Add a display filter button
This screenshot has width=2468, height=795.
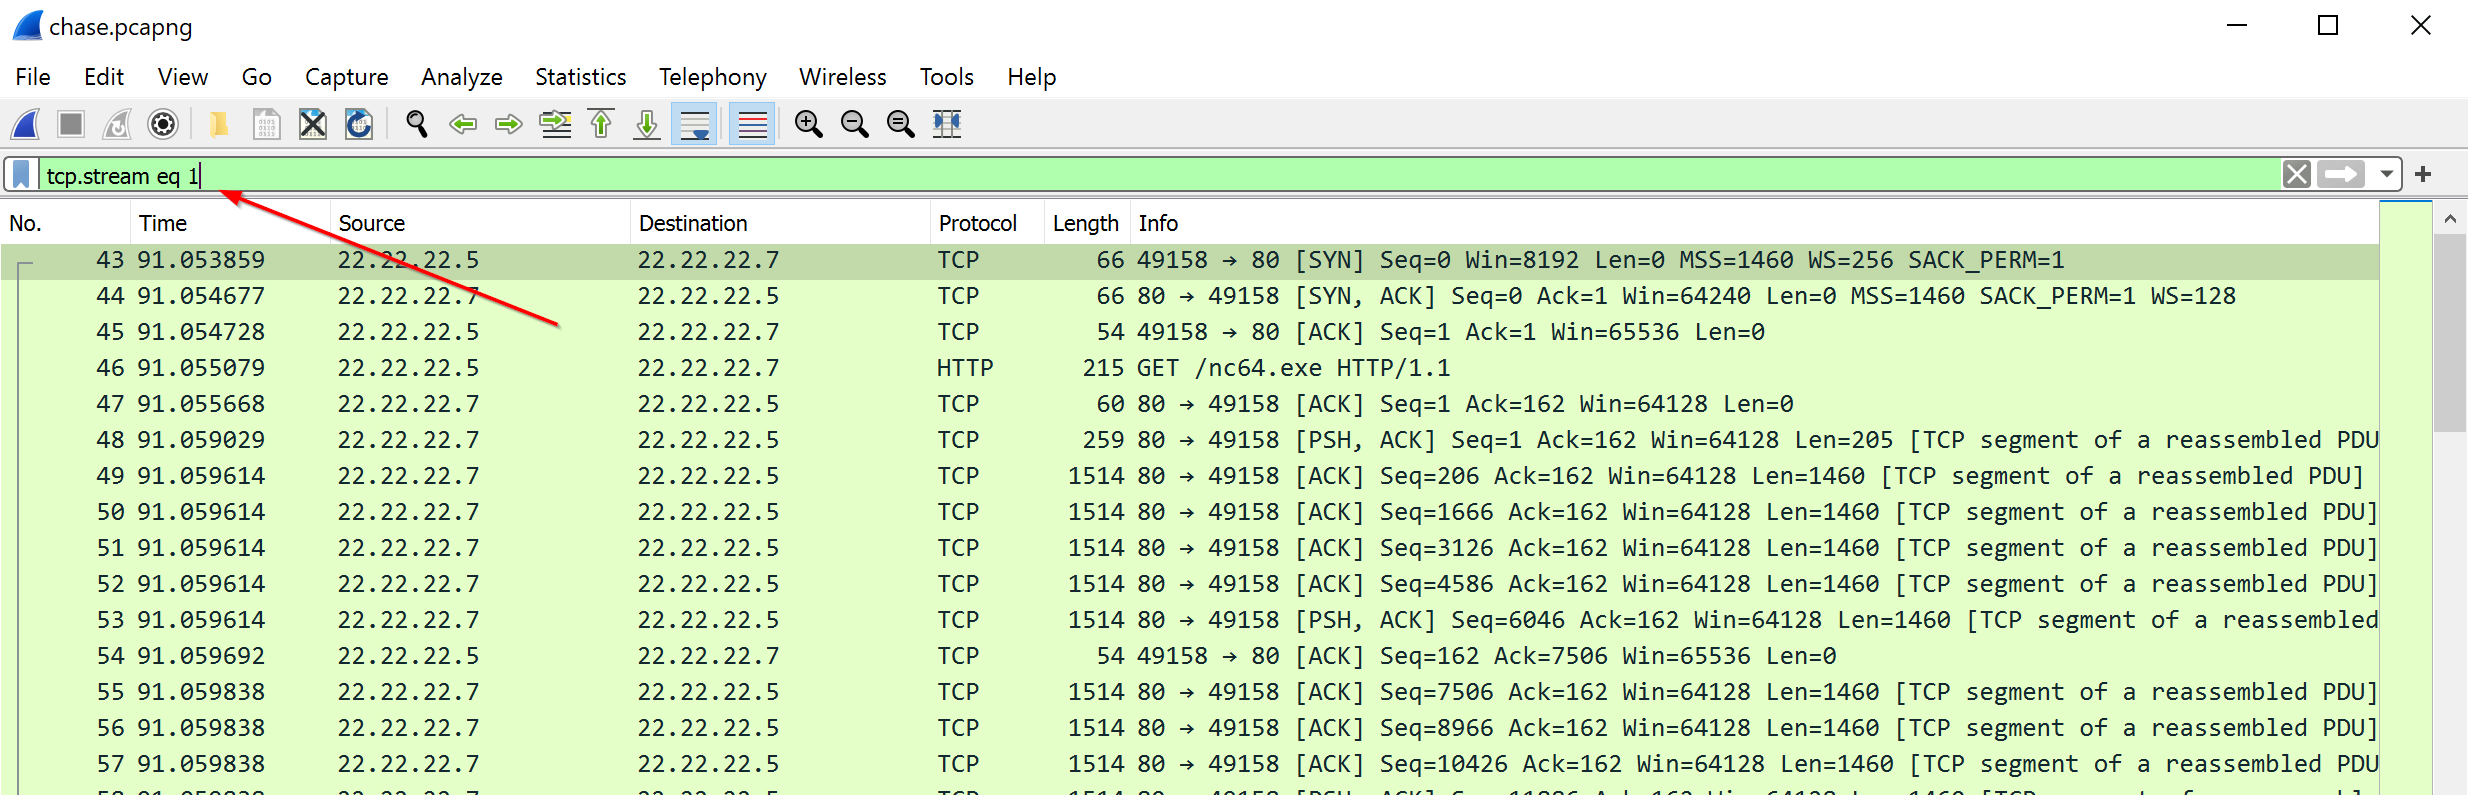(2423, 175)
